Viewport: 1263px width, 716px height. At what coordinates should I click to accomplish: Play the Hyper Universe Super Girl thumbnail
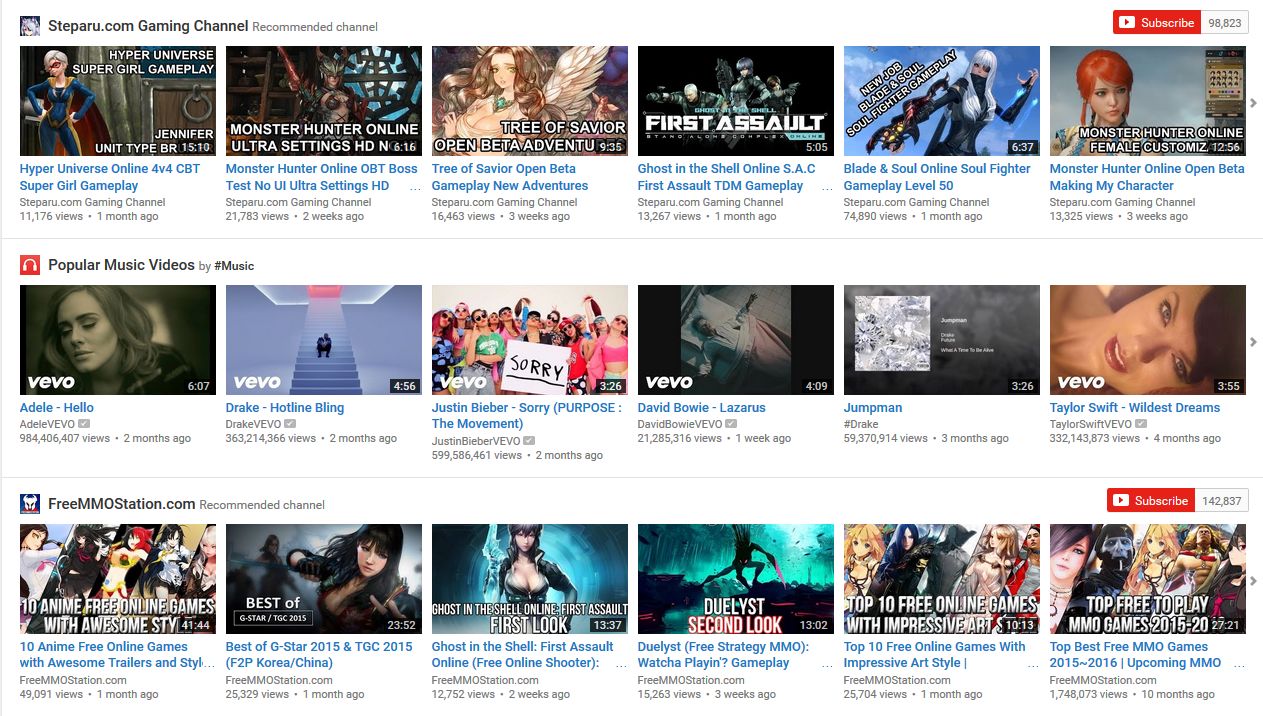[118, 101]
